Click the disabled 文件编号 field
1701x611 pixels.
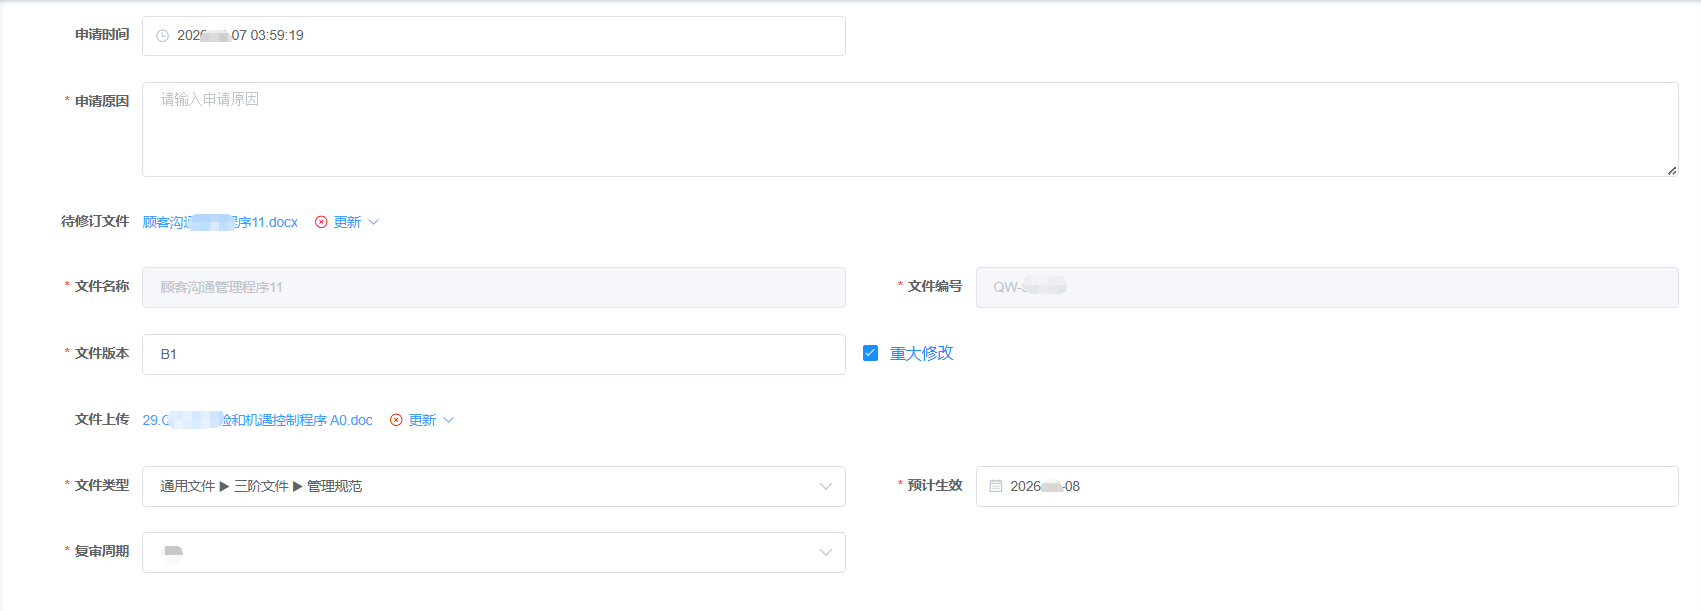click(x=1327, y=287)
